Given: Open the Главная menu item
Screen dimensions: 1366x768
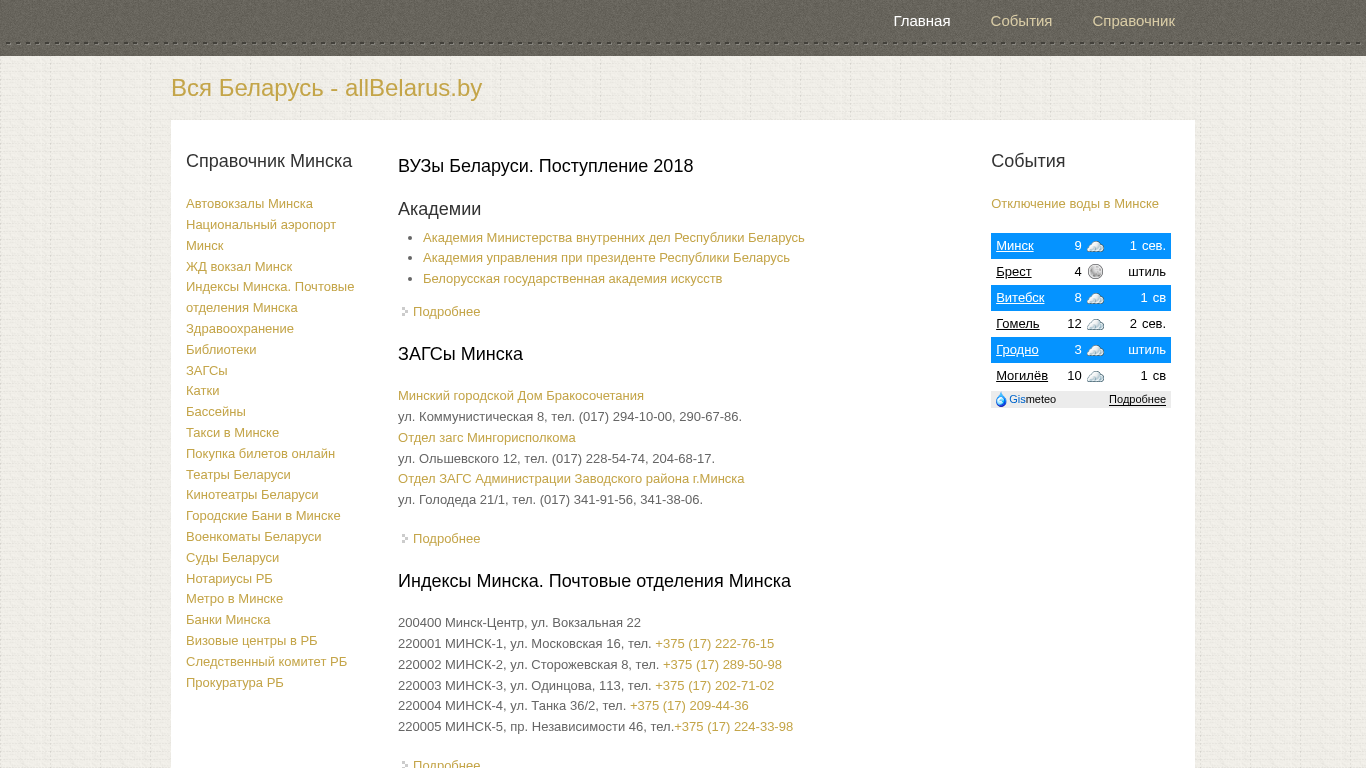Looking at the screenshot, I should coord(921,21).
